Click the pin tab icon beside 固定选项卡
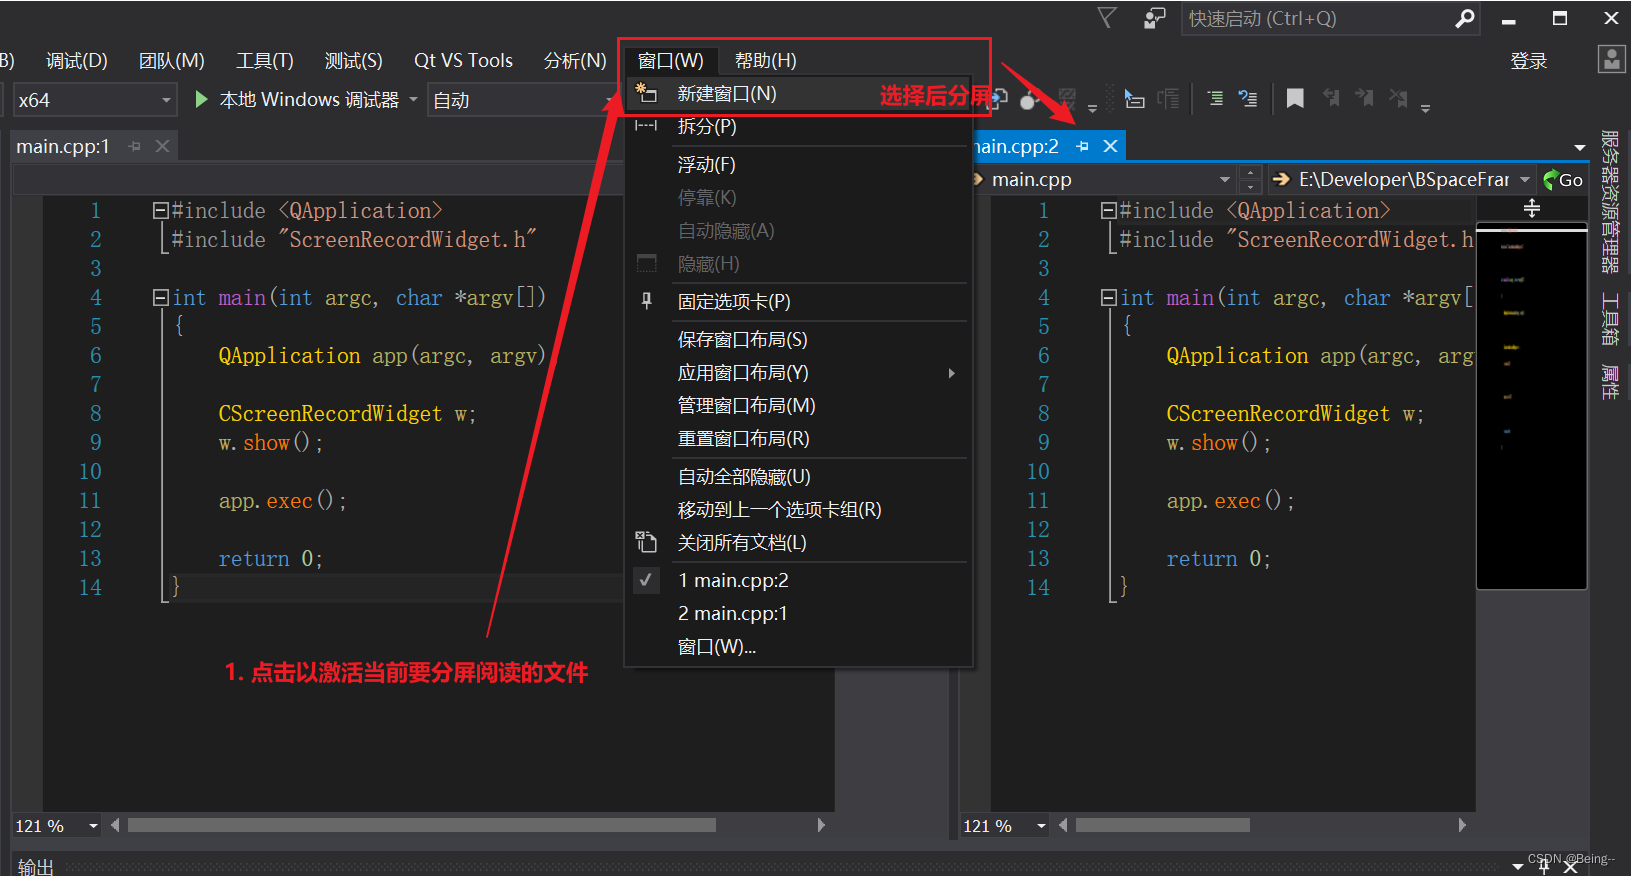 [647, 301]
